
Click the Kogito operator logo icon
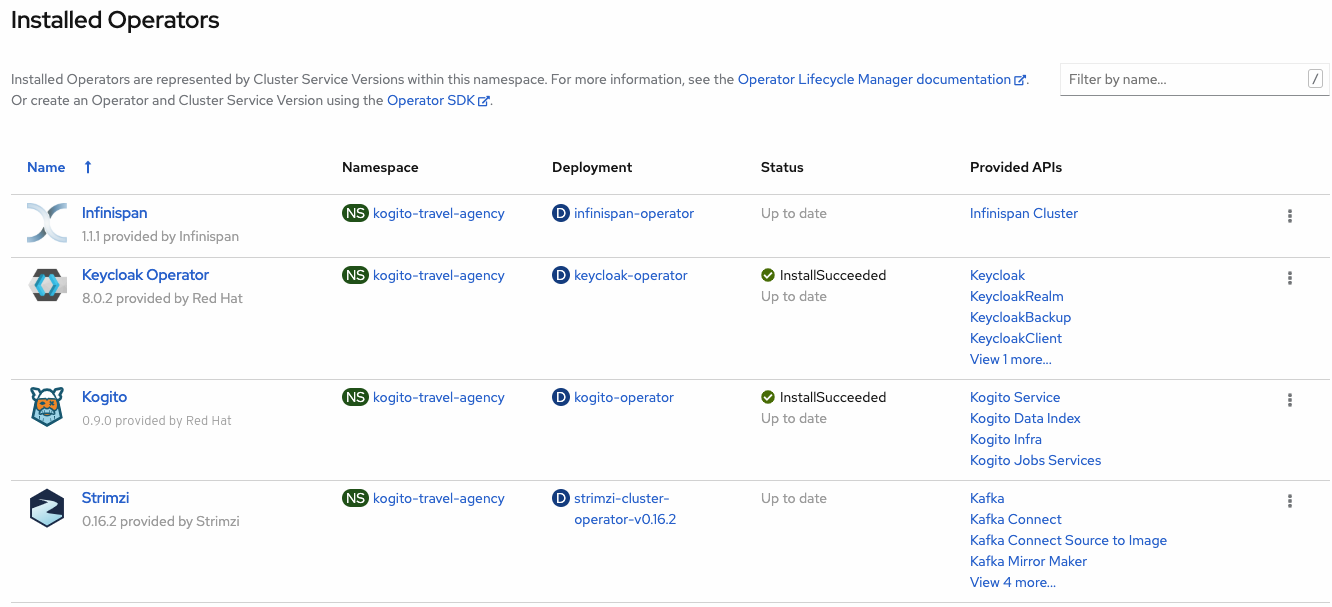pyautogui.click(x=46, y=406)
